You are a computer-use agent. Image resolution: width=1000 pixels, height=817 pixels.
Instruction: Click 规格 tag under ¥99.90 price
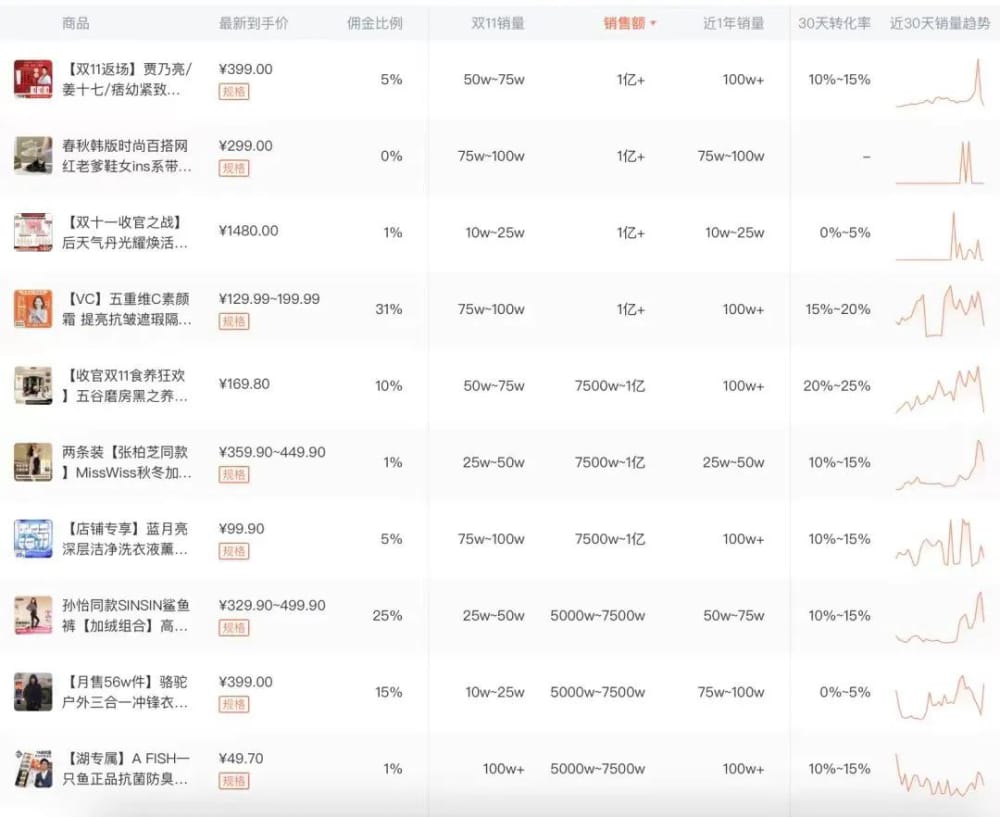tap(234, 551)
